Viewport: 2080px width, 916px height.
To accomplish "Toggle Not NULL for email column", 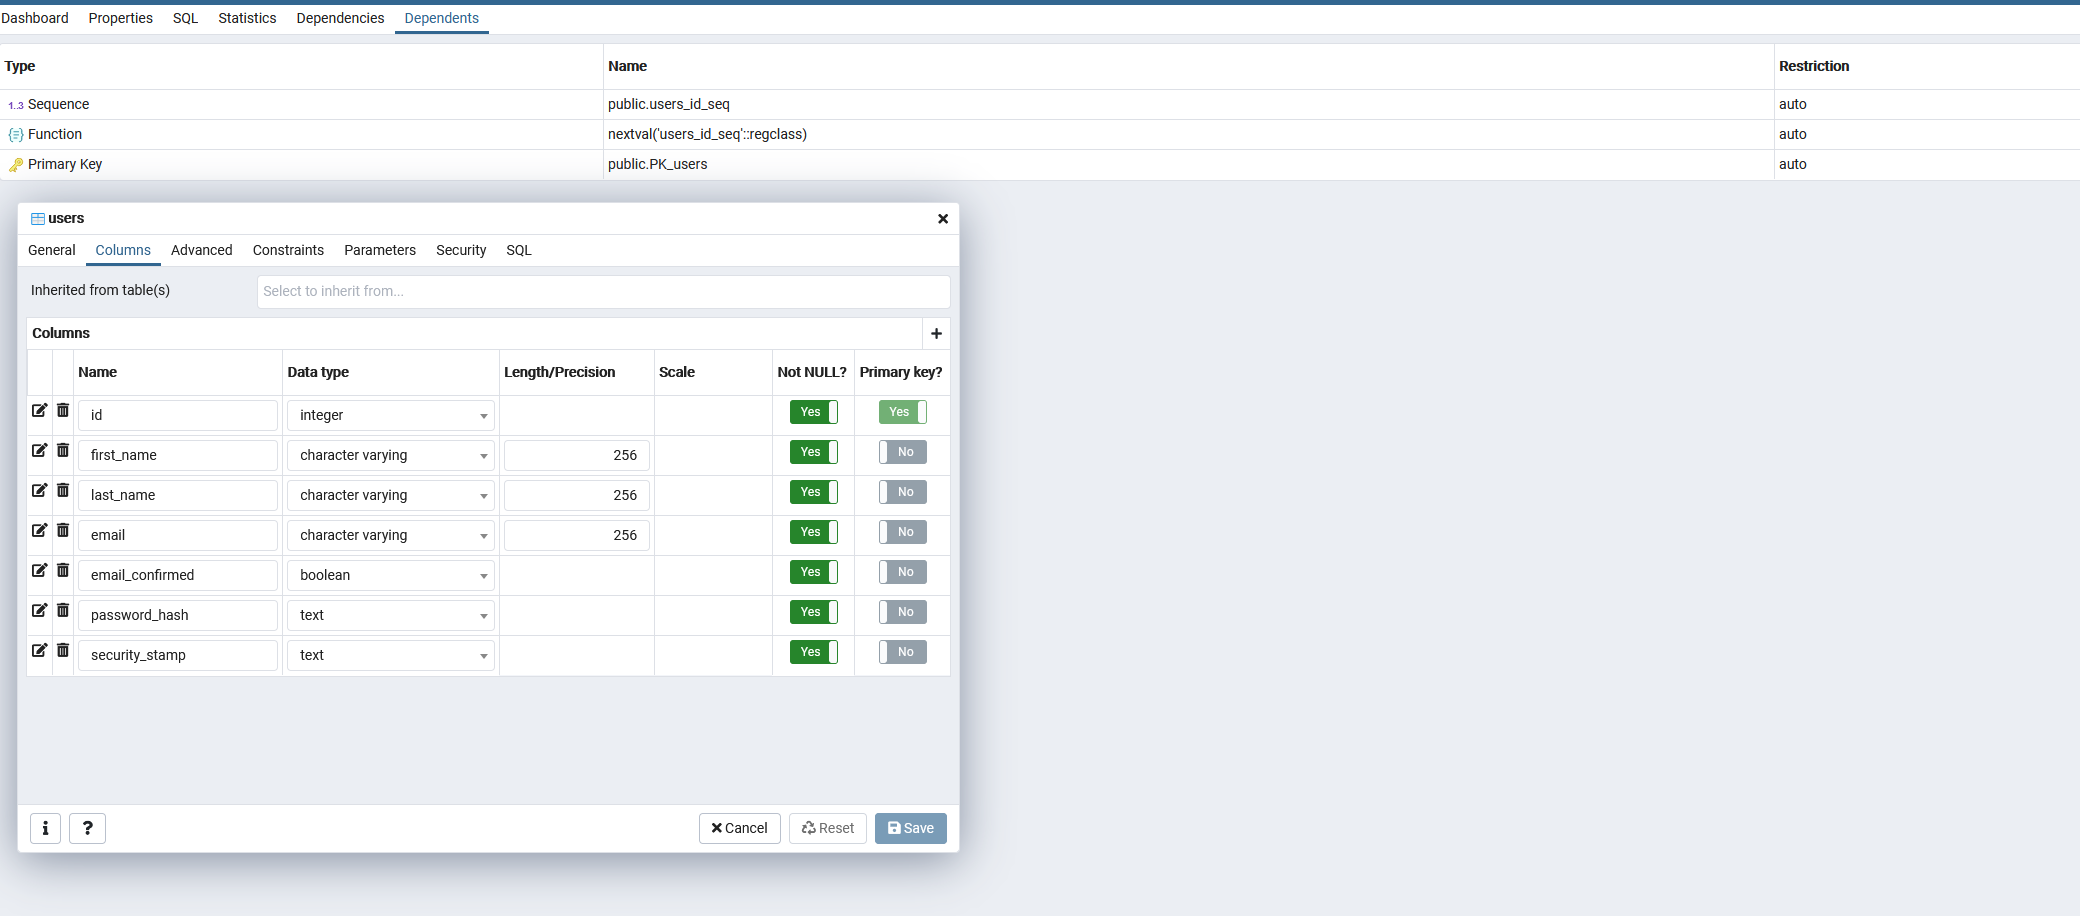I will (x=814, y=532).
